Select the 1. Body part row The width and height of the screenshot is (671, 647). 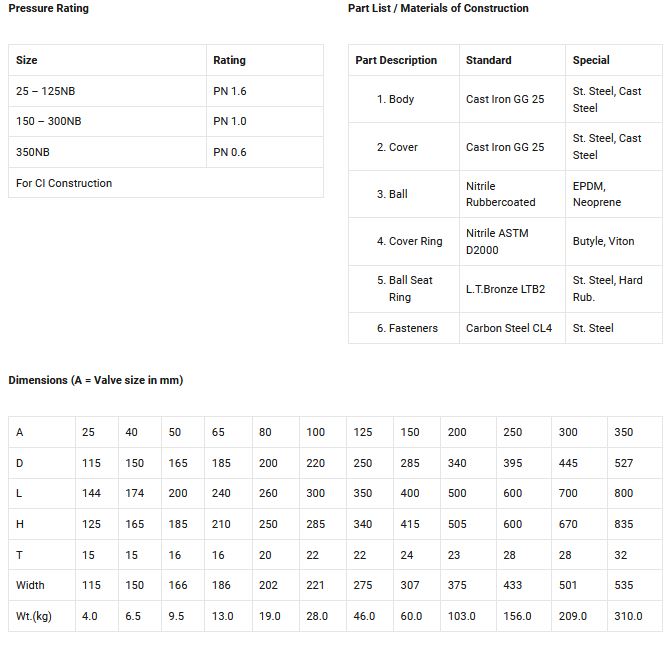pos(395,99)
